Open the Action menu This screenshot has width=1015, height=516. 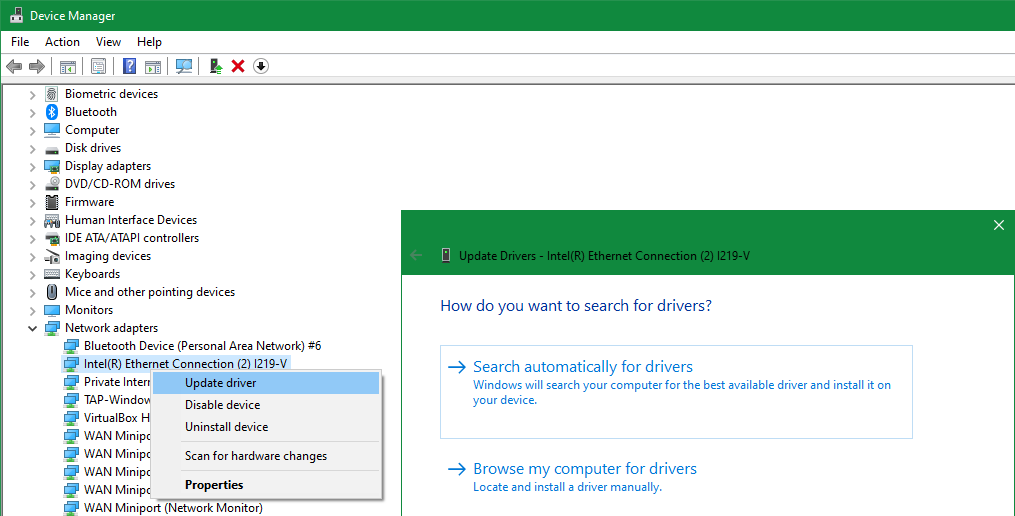(x=62, y=42)
